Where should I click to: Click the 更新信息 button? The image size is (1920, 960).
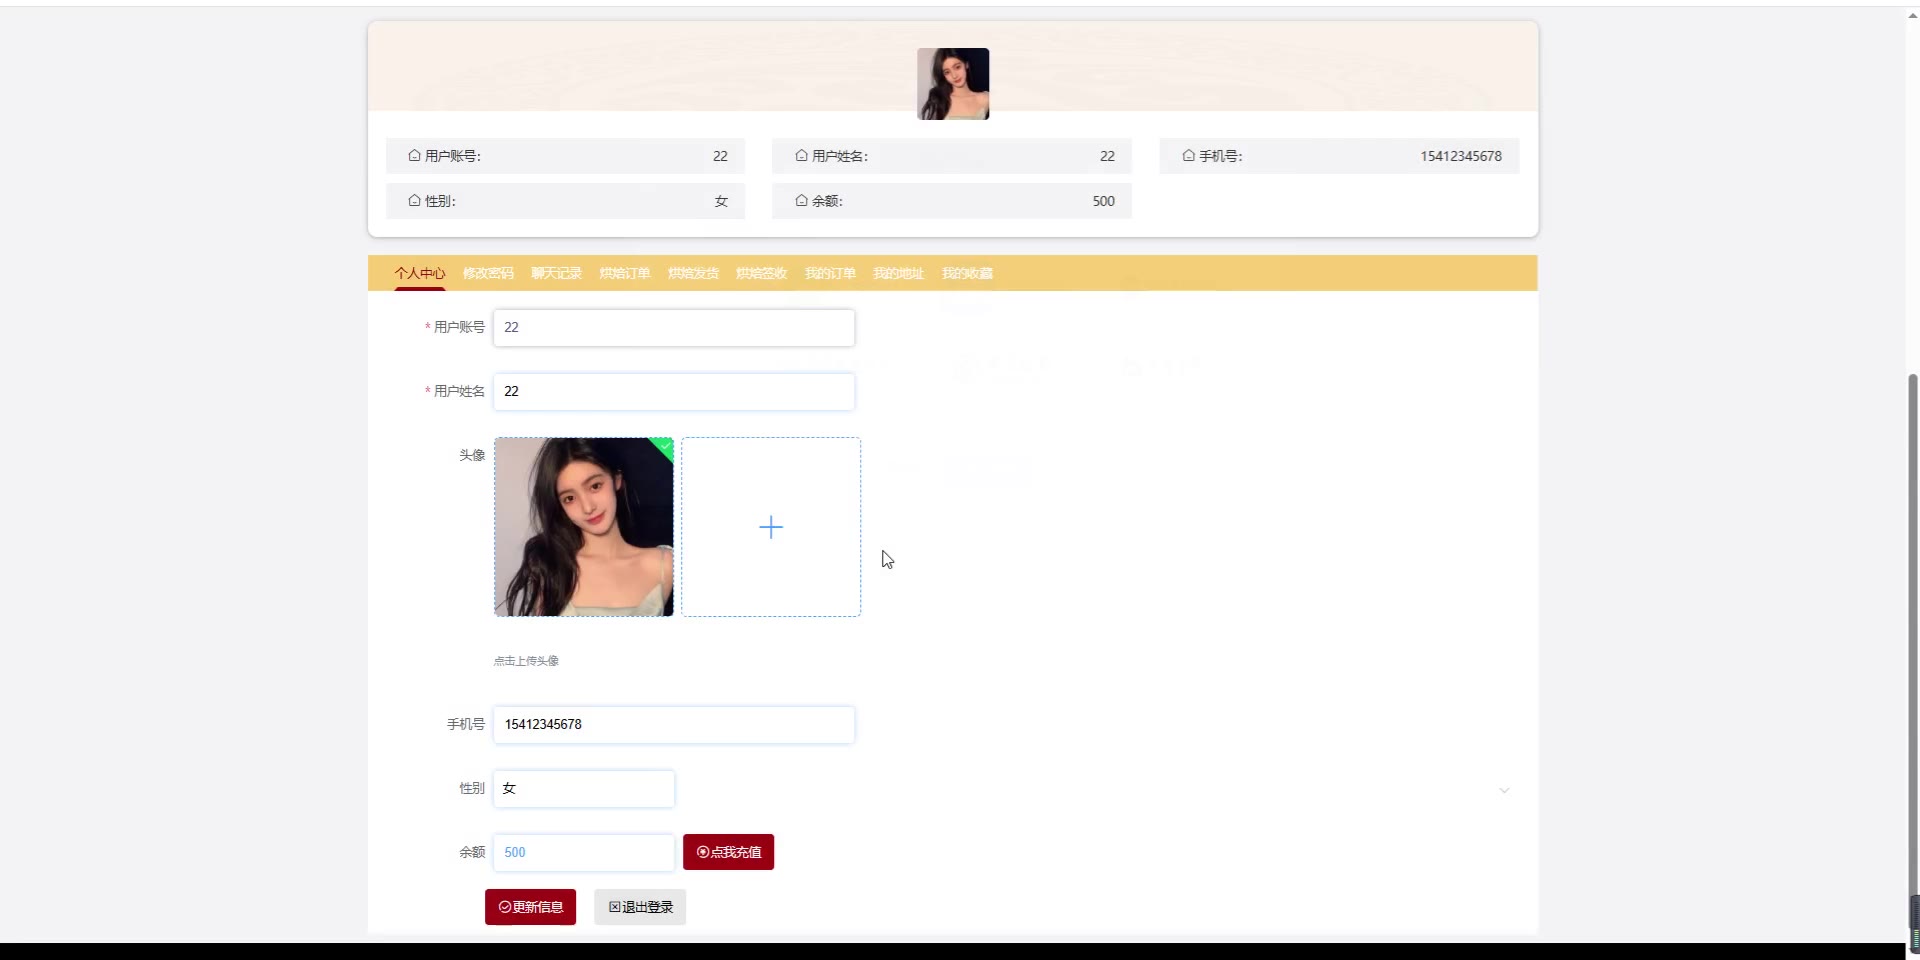(530, 907)
